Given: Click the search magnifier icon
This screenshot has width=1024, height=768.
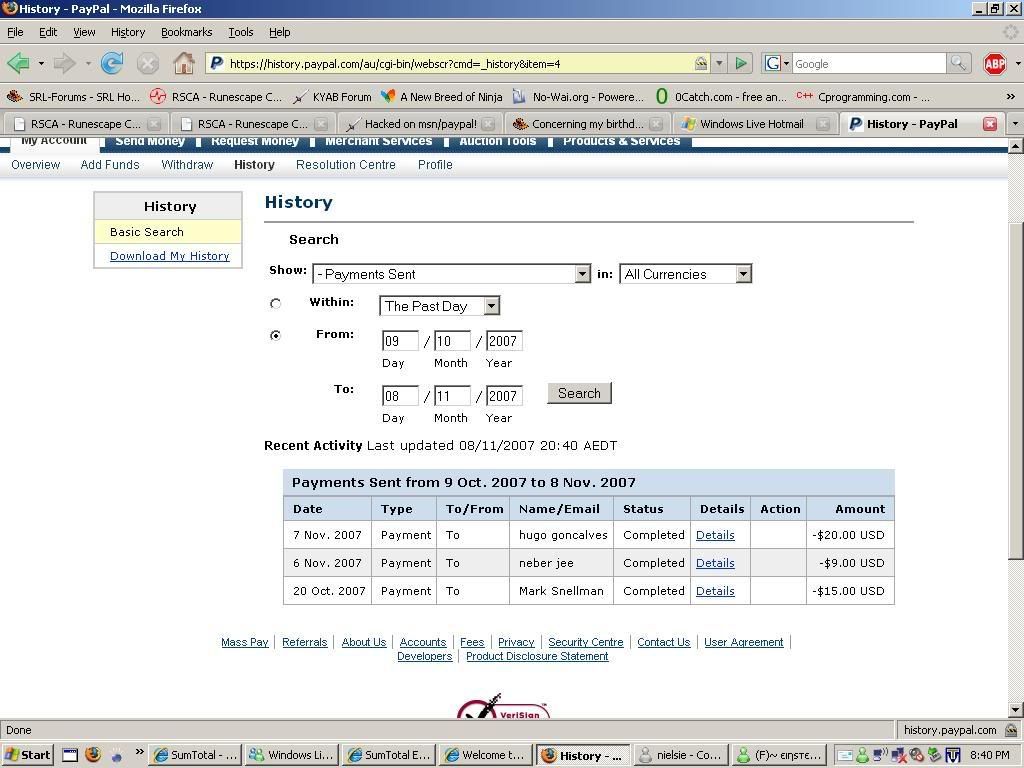Looking at the screenshot, I should point(958,64).
